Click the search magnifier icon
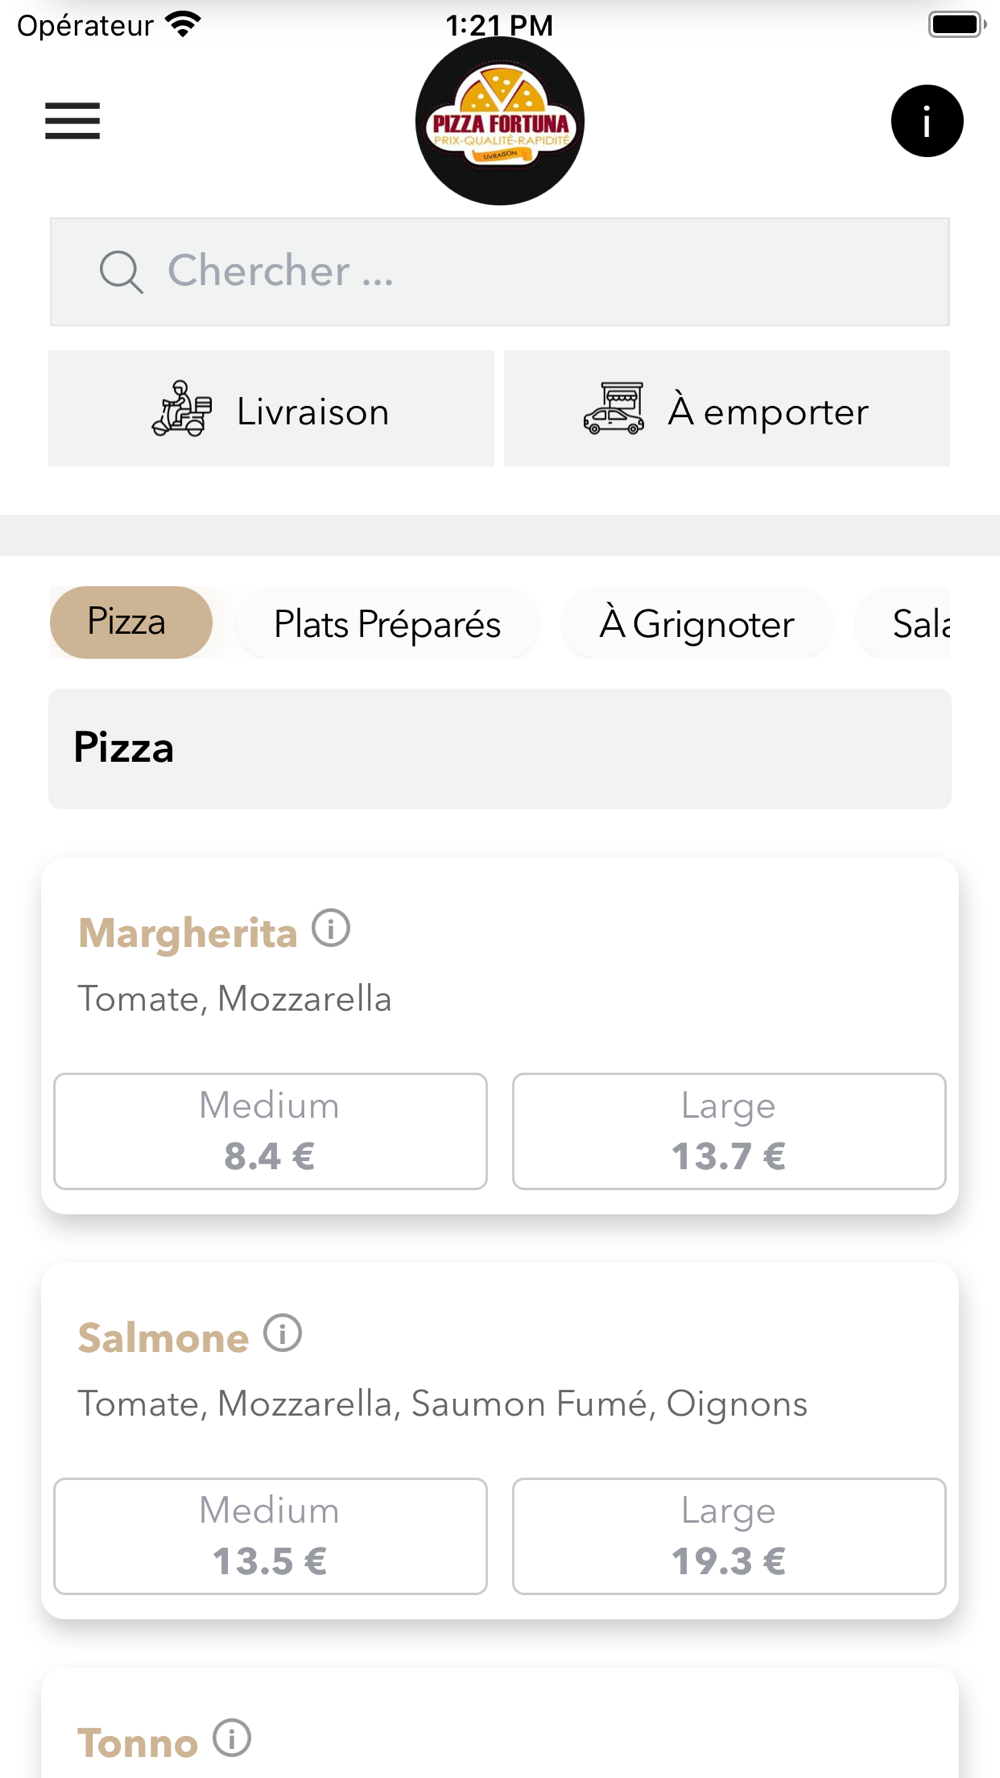 pyautogui.click(x=121, y=272)
